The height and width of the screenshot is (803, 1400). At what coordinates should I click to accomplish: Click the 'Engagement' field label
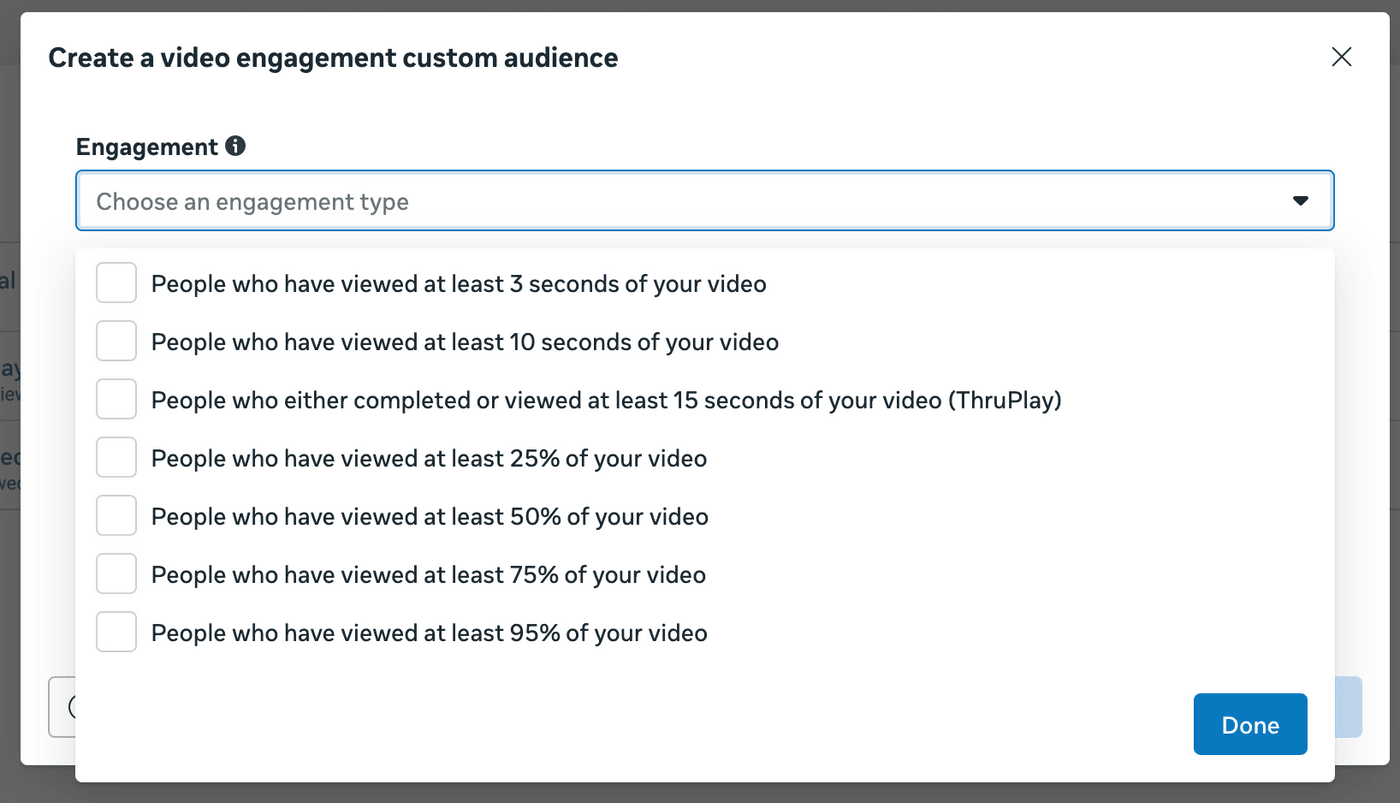147,147
